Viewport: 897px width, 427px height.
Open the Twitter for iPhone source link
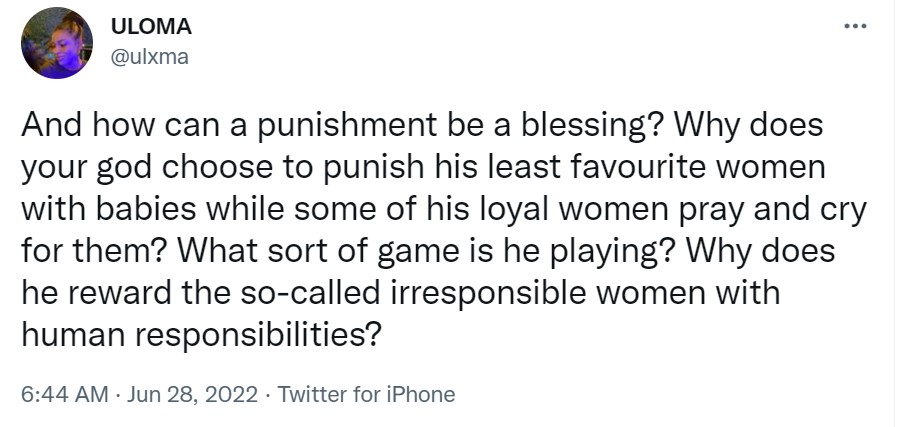(x=366, y=394)
